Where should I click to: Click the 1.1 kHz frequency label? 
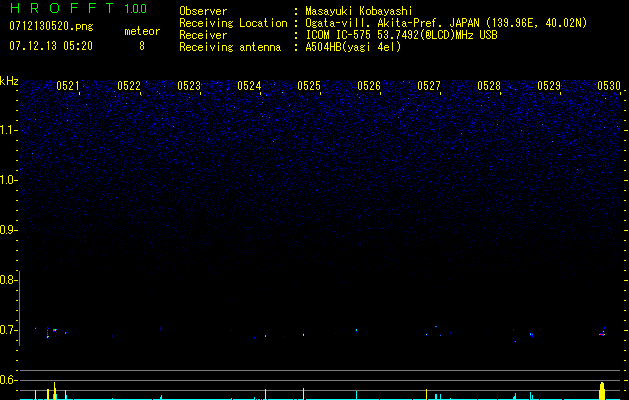pyautogui.click(x=8, y=130)
